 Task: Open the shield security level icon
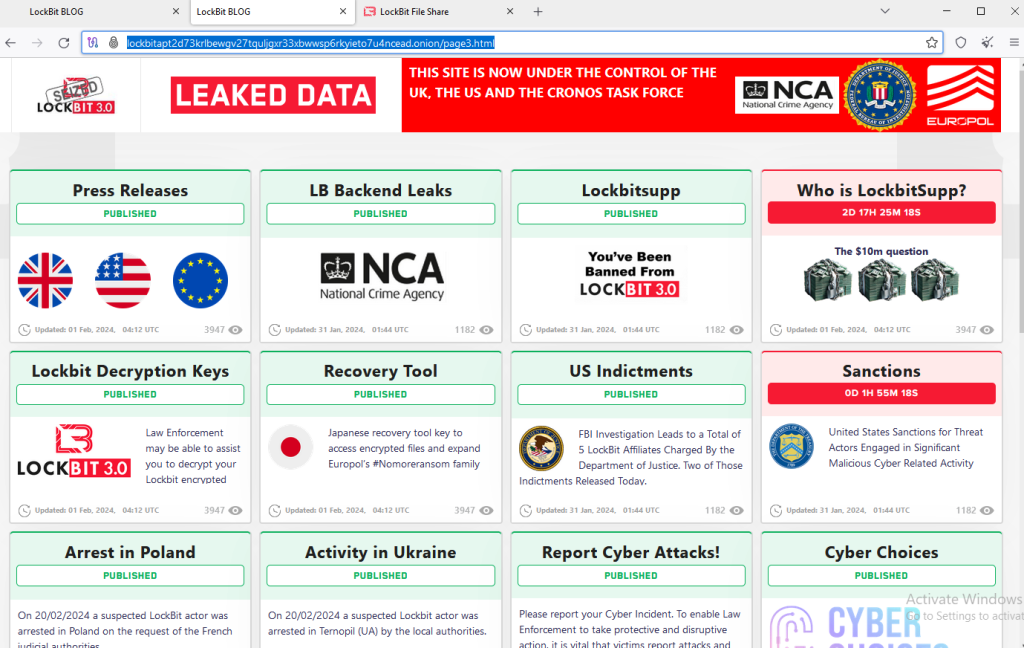point(961,42)
